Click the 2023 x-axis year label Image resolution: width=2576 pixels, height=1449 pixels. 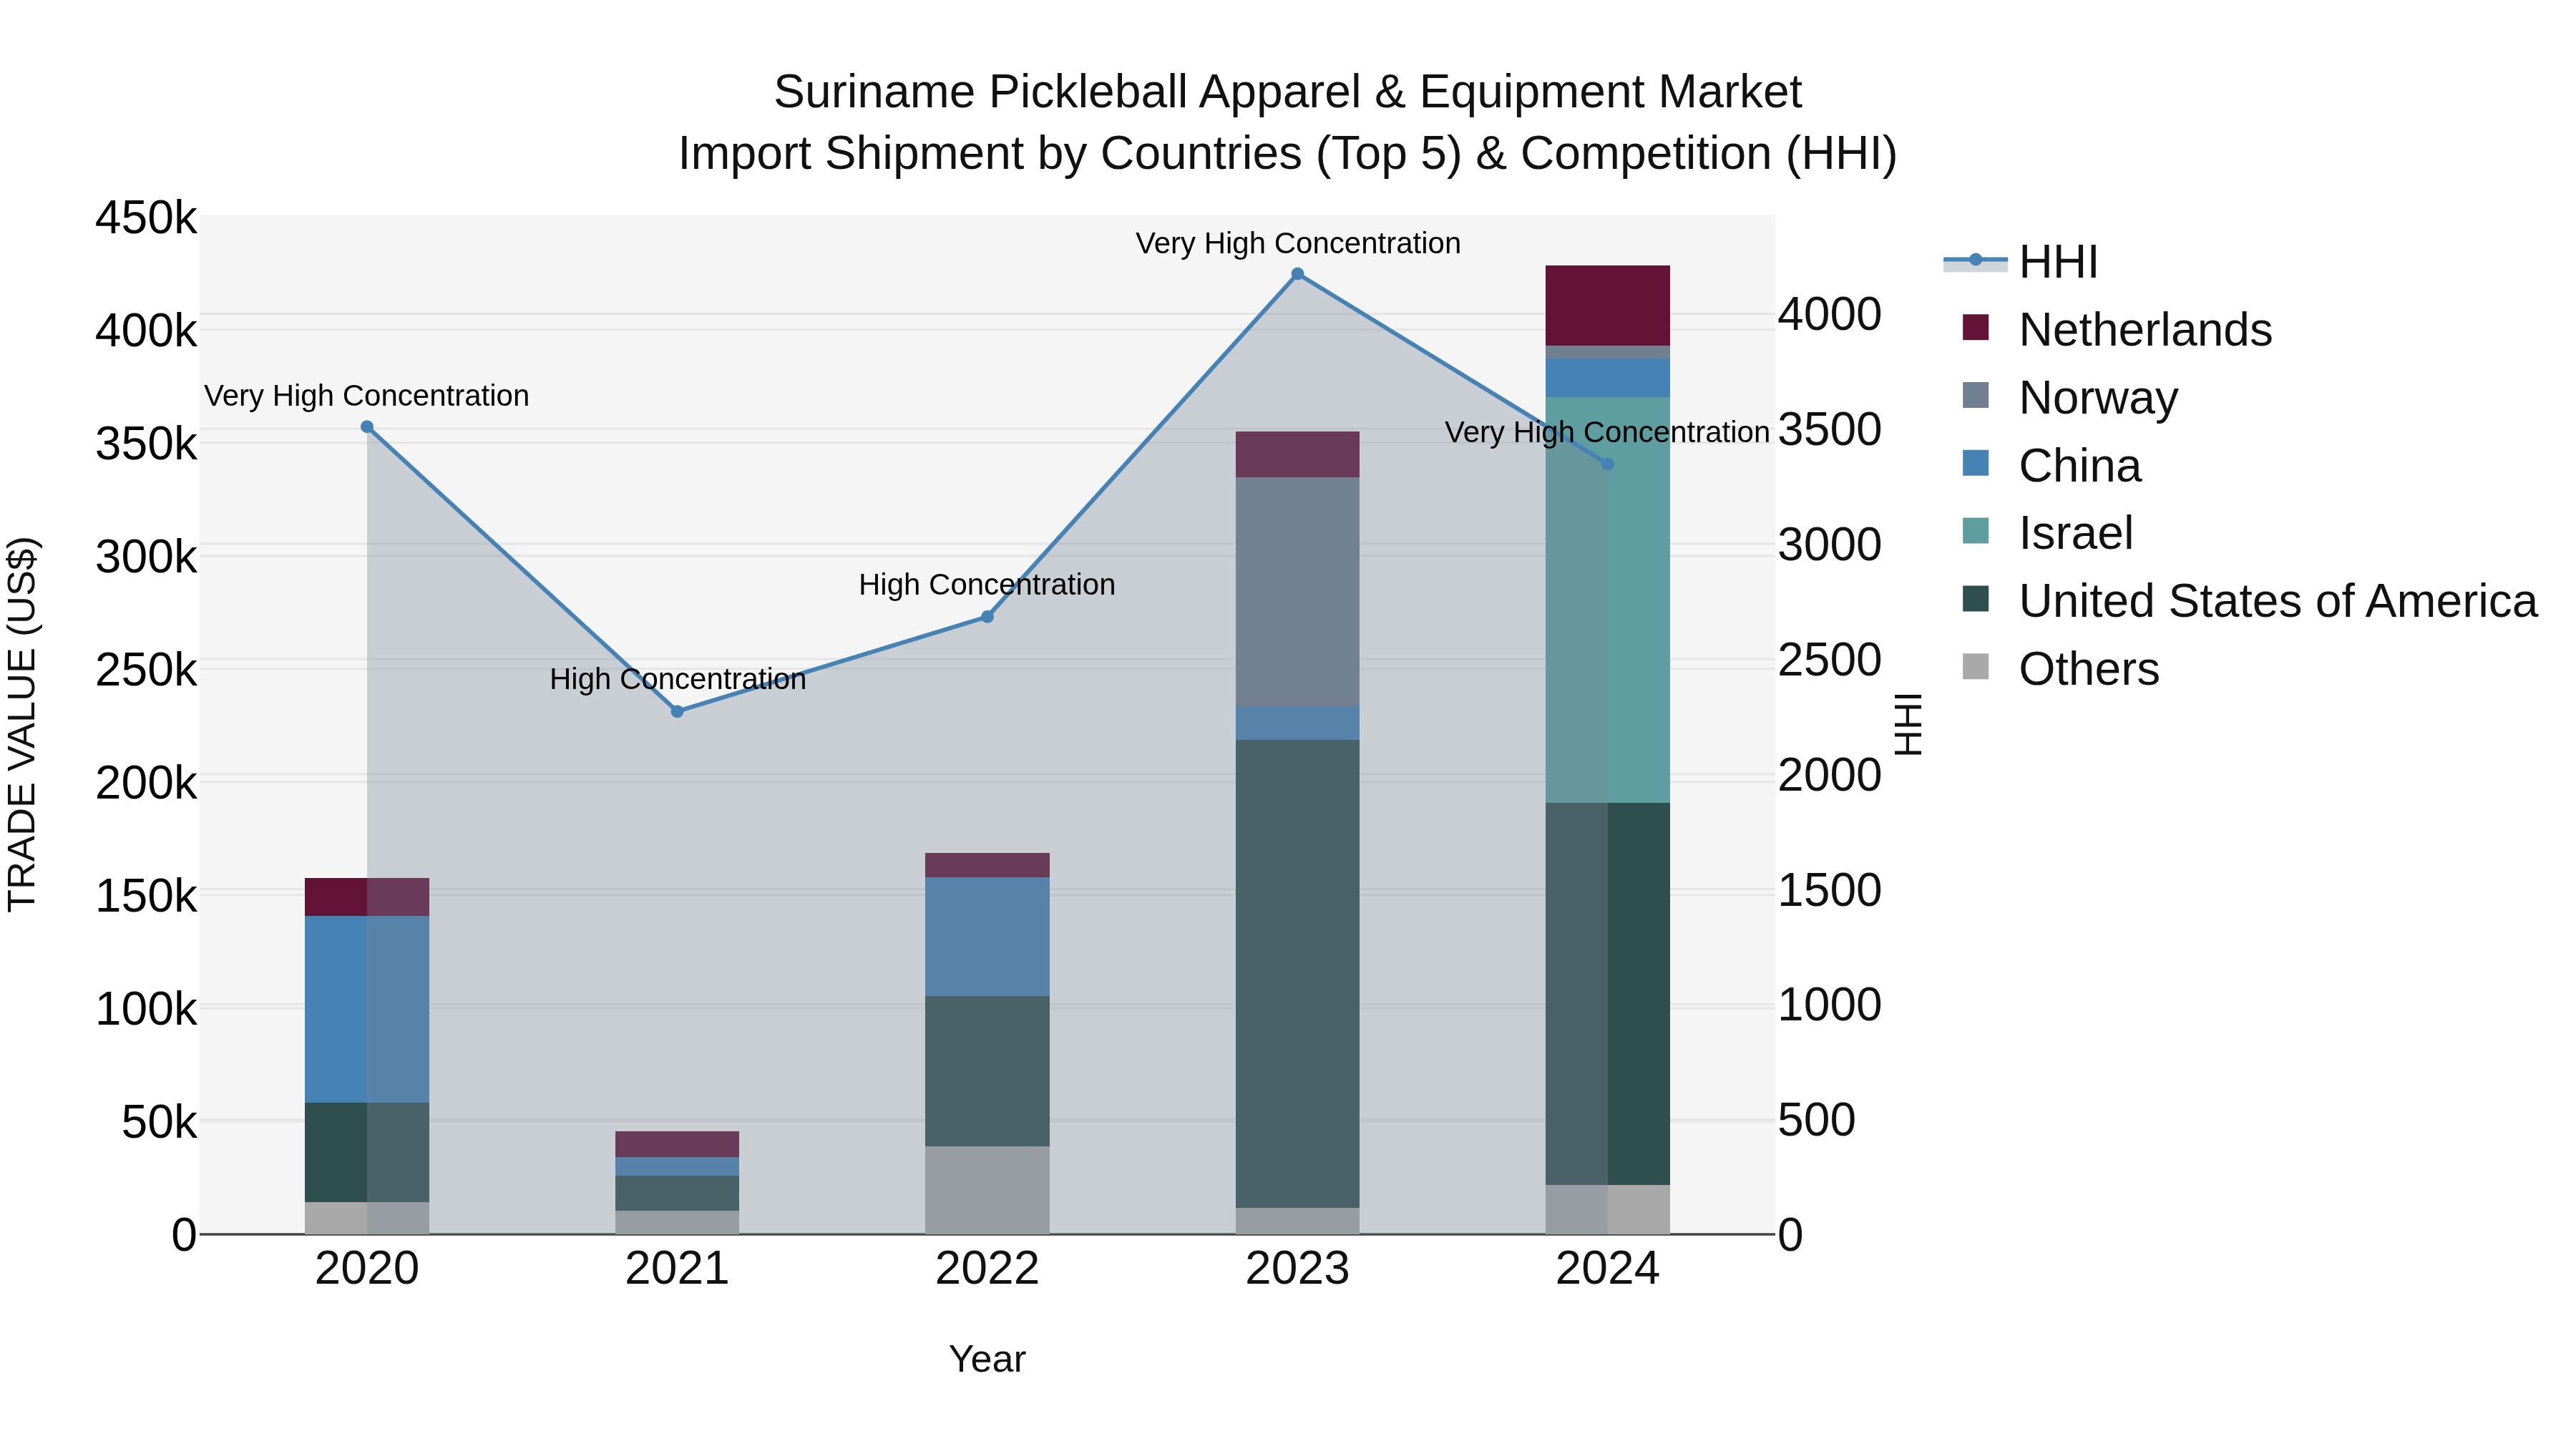(1298, 1269)
